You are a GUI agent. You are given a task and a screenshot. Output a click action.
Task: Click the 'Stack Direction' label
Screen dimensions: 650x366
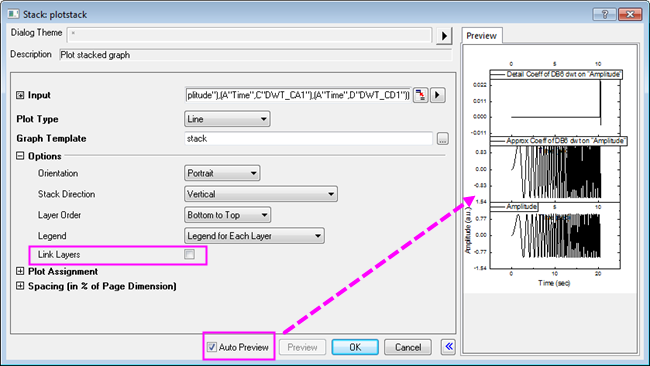click(x=66, y=194)
